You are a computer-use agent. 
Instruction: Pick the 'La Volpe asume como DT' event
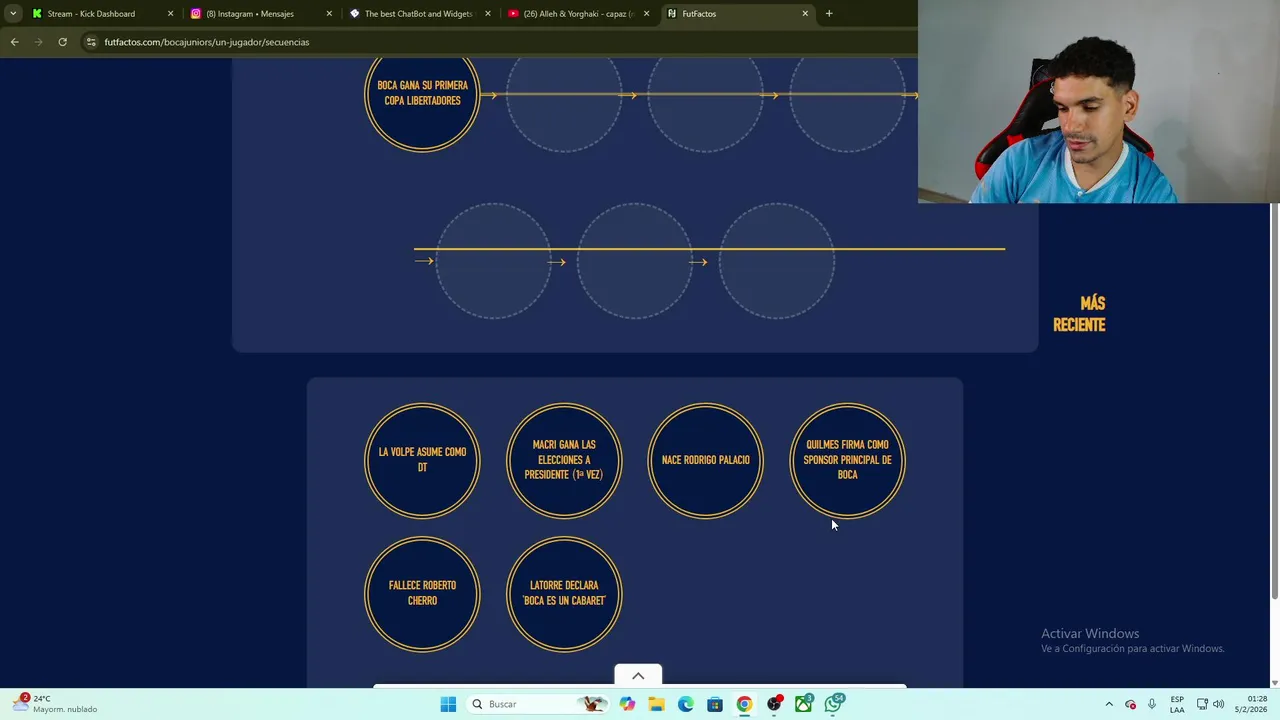coord(422,460)
